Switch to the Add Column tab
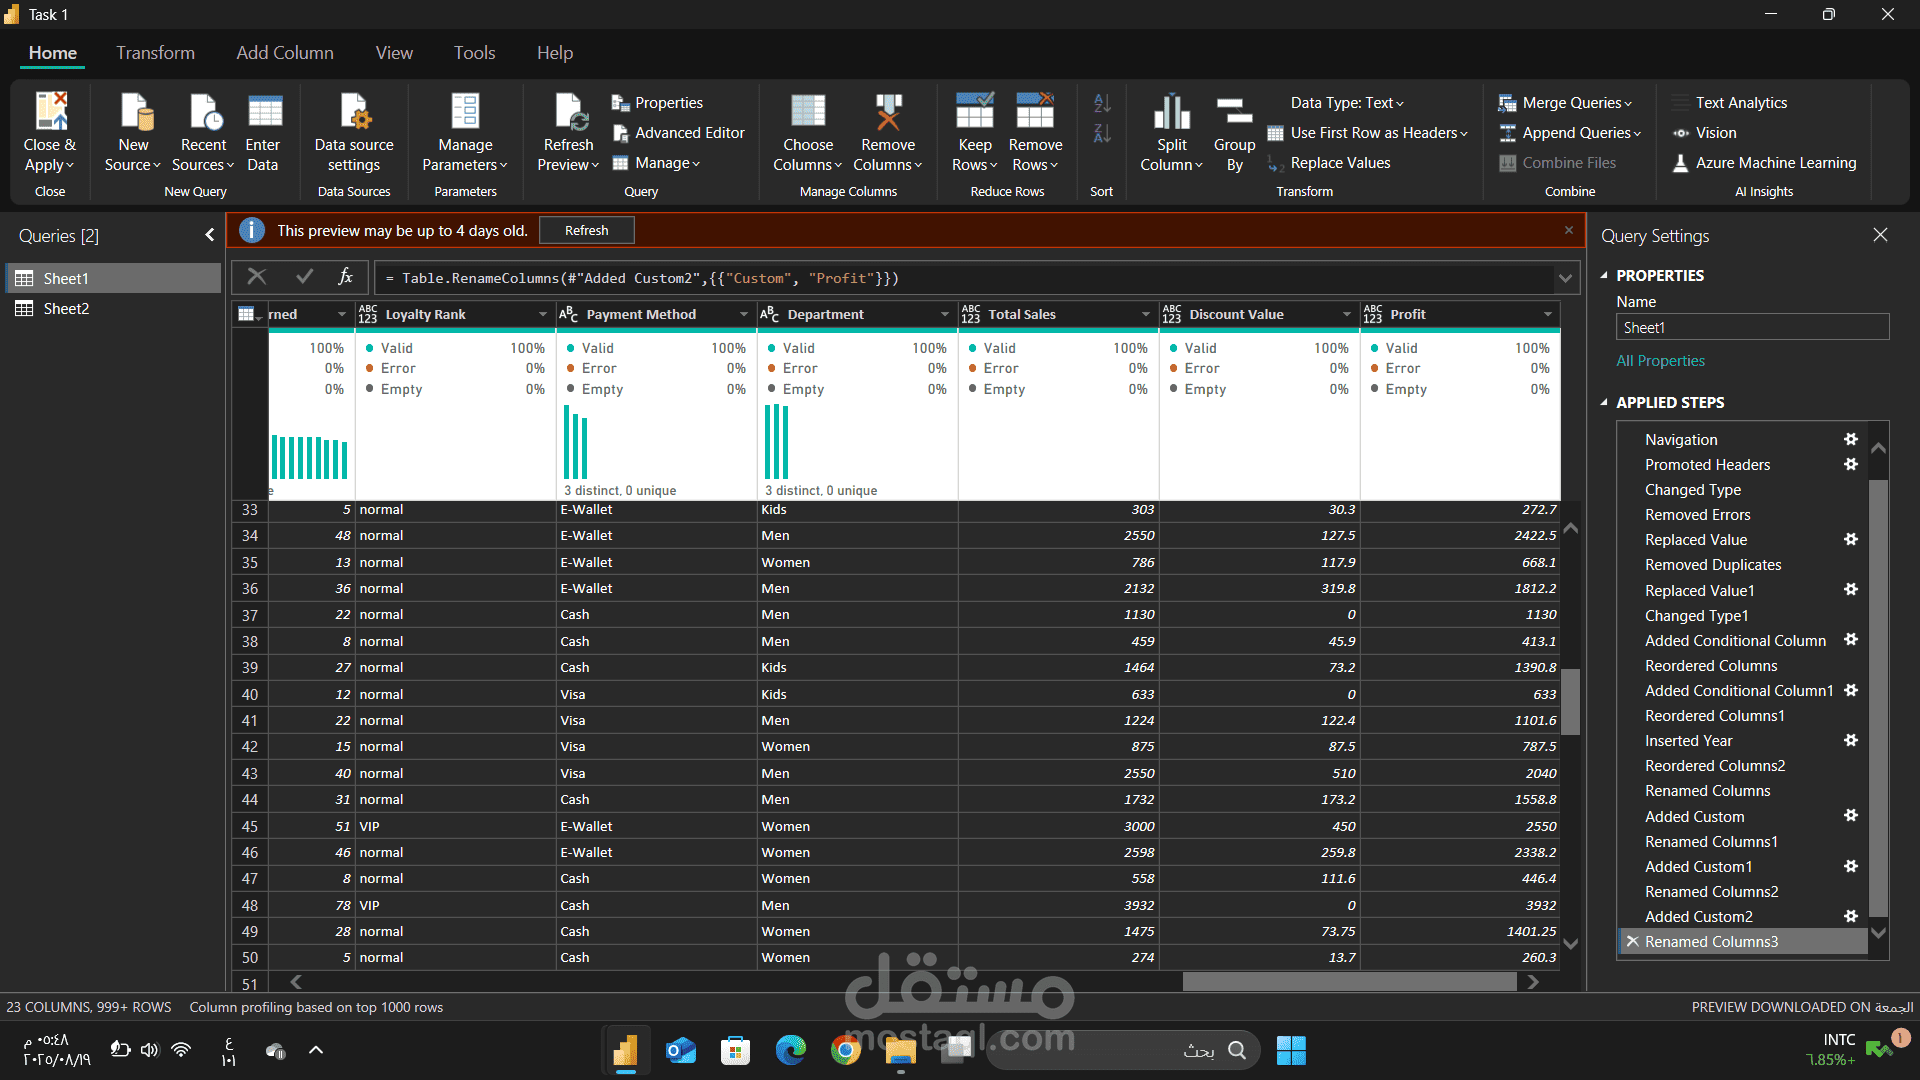Image resolution: width=1920 pixels, height=1080 pixels. coord(285,53)
